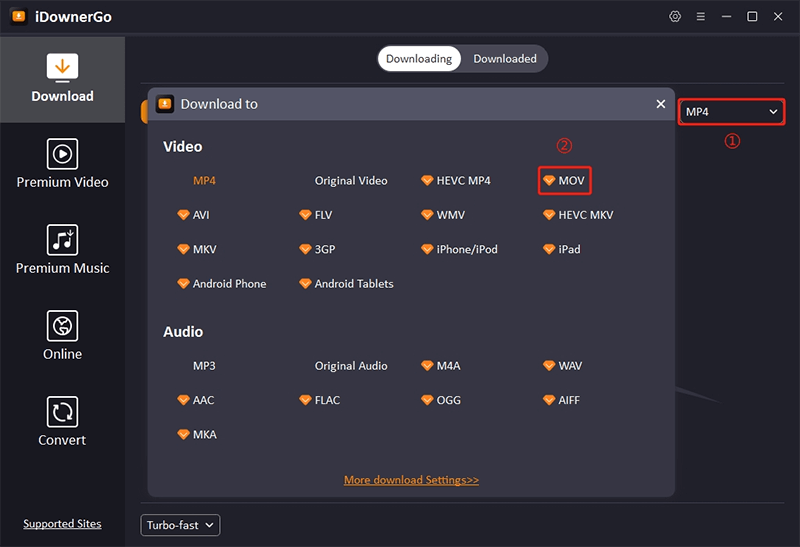
Task: Open More download Settings link
Action: [x=411, y=480]
